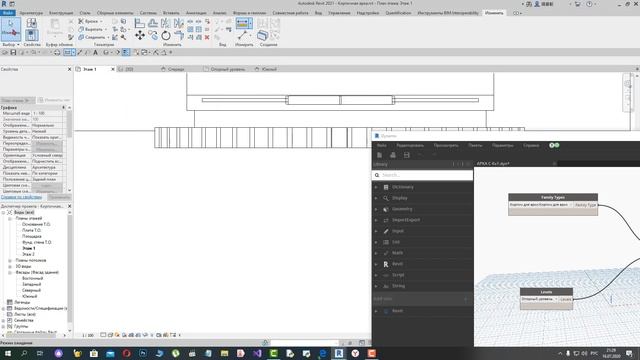The height and width of the screenshot is (360, 640).
Task: Click the view scale 1:100 in view bar
Action: (x=88, y=335)
